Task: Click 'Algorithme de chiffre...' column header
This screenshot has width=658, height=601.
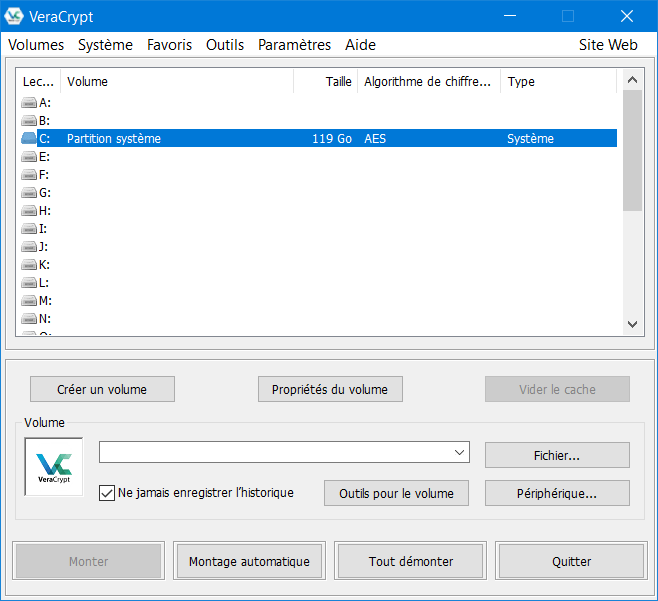Action: pyautogui.click(x=429, y=81)
